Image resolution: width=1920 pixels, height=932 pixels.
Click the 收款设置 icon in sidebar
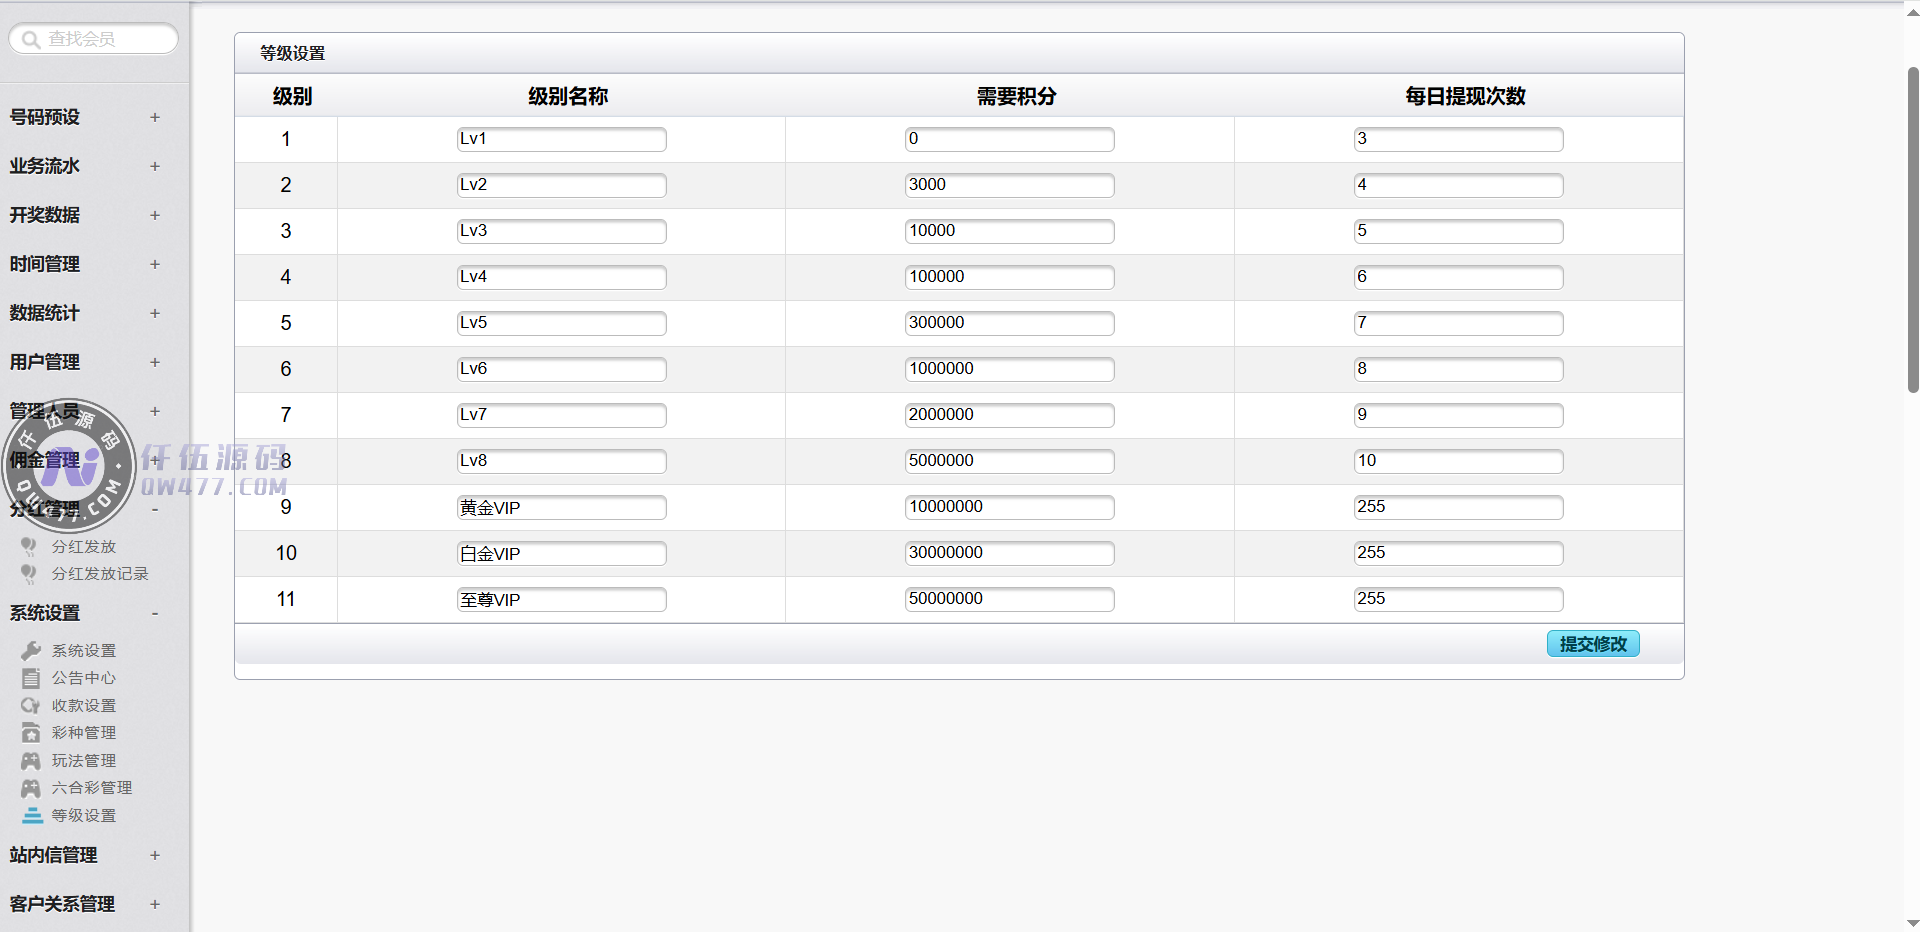(31, 706)
